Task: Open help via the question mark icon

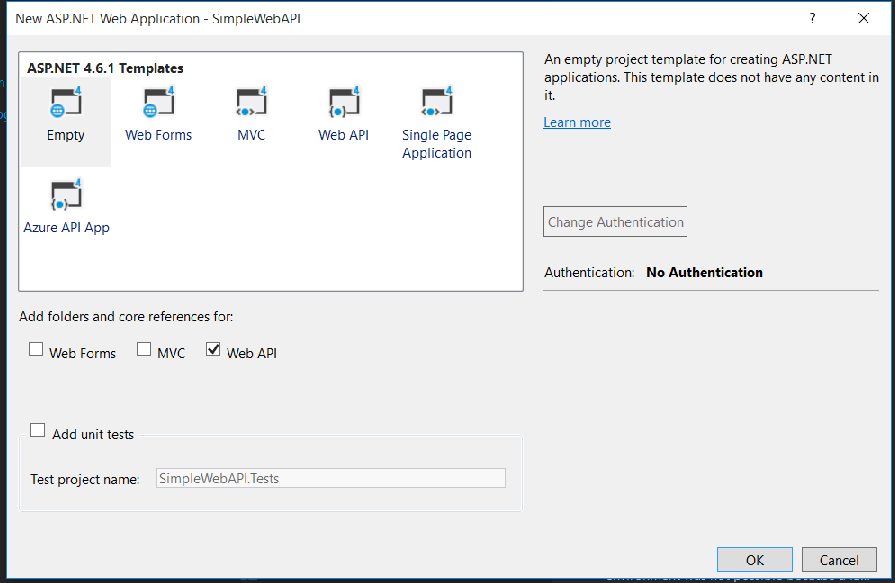Action: pyautogui.click(x=812, y=18)
